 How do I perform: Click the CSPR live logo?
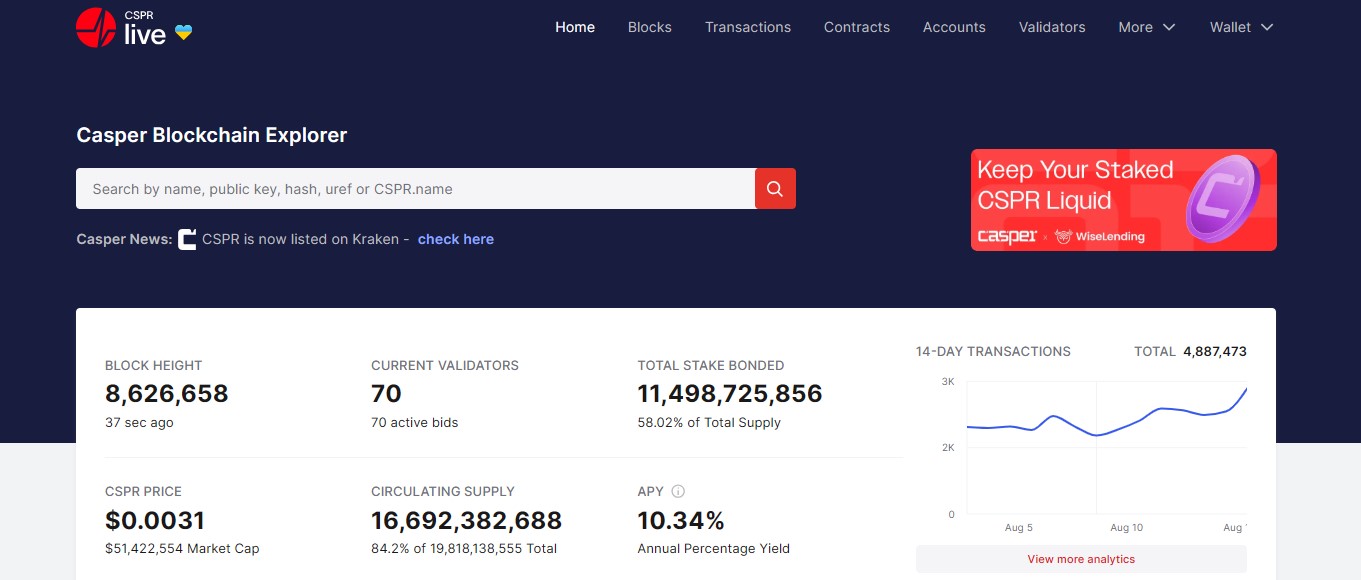click(x=121, y=28)
